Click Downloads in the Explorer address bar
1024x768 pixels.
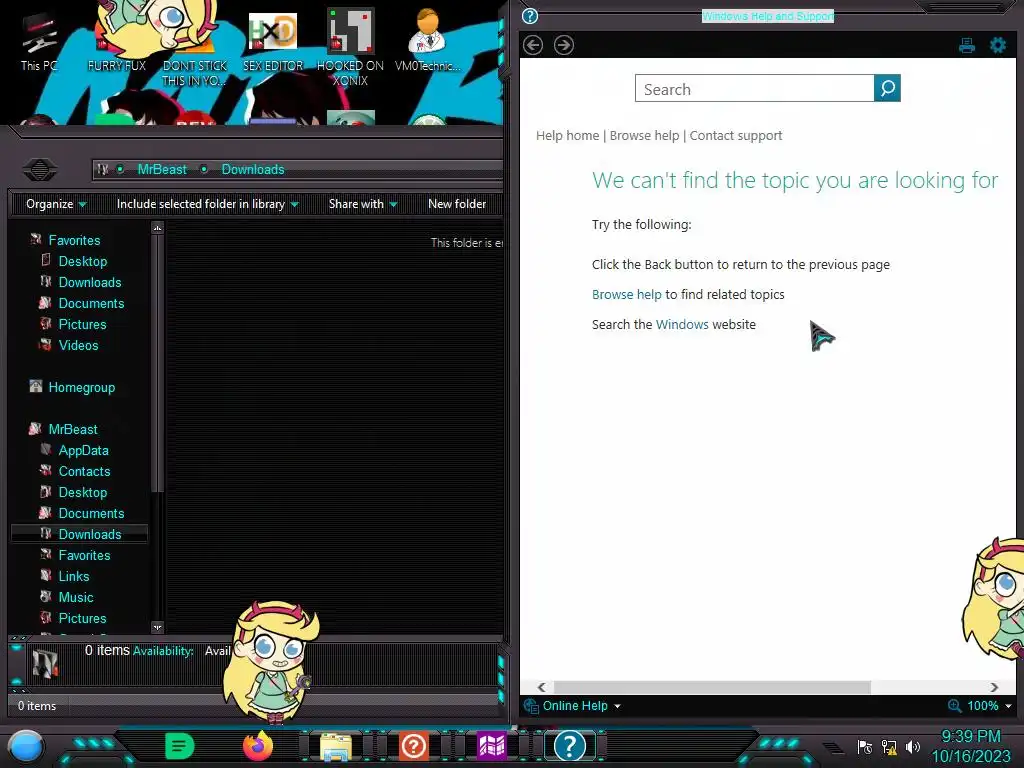coord(253,169)
